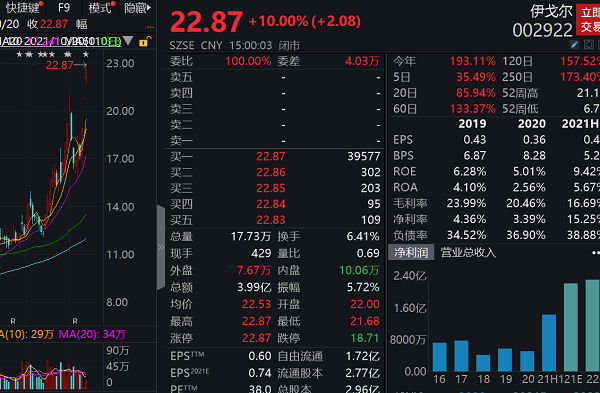Select the 买五 price 22.83
The height and width of the screenshot is (393, 600).
(x=271, y=220)
